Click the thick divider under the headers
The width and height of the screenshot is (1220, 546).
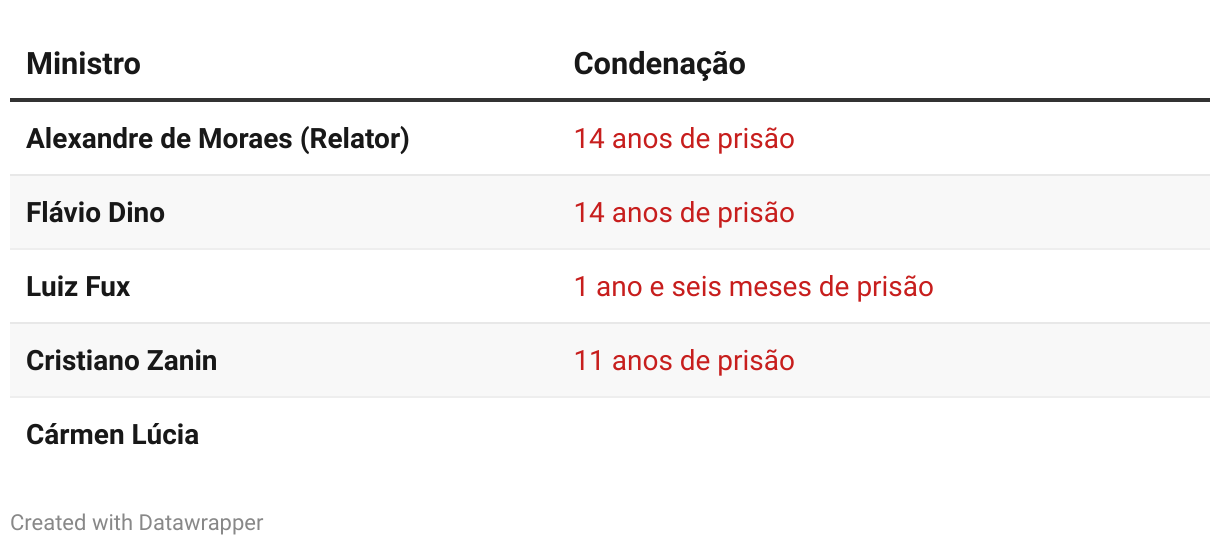coord(610,100)
